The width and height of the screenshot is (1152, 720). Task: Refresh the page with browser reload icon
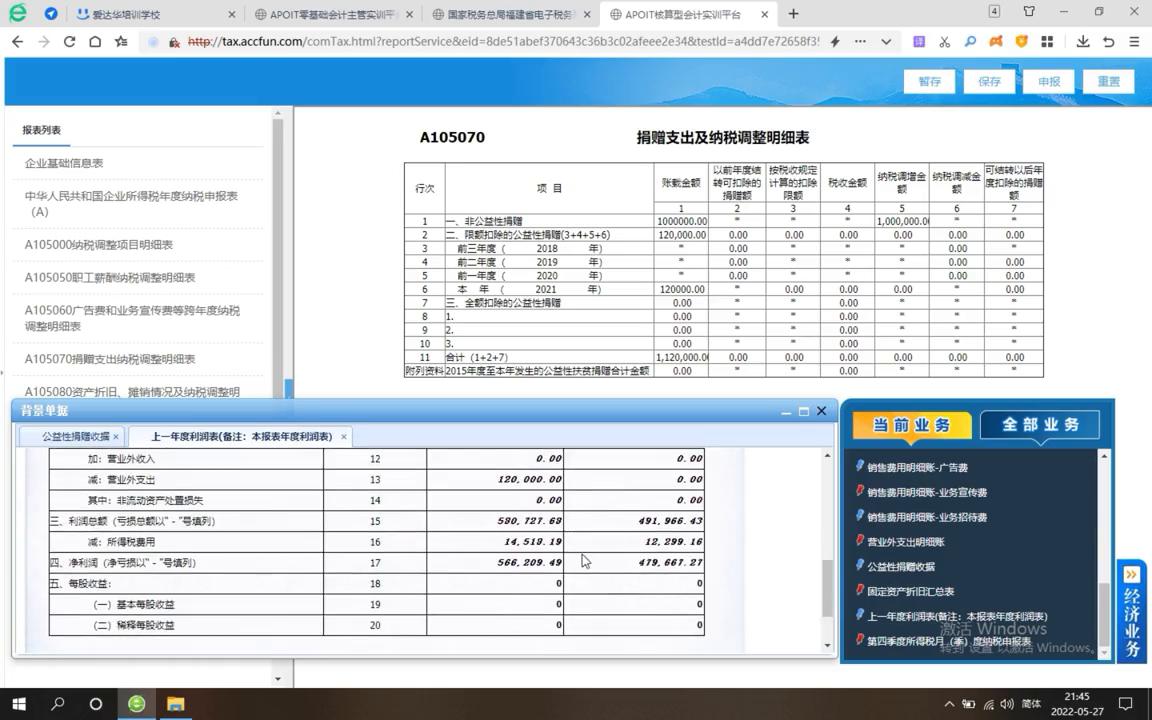[x=68, y=43]
